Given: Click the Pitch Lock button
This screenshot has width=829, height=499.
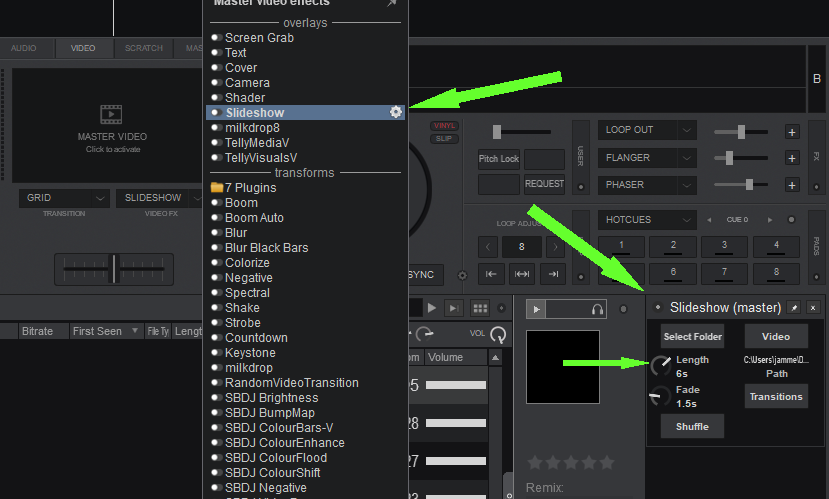Looking at the screenshot, I should 499,159.
